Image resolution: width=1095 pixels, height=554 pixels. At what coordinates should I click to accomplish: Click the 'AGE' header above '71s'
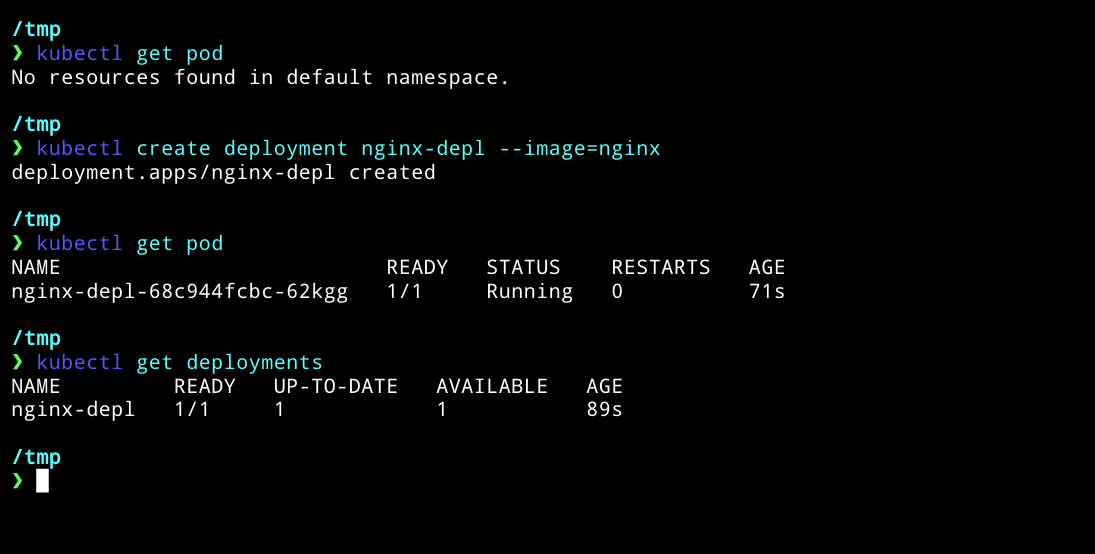click(767, 268)
